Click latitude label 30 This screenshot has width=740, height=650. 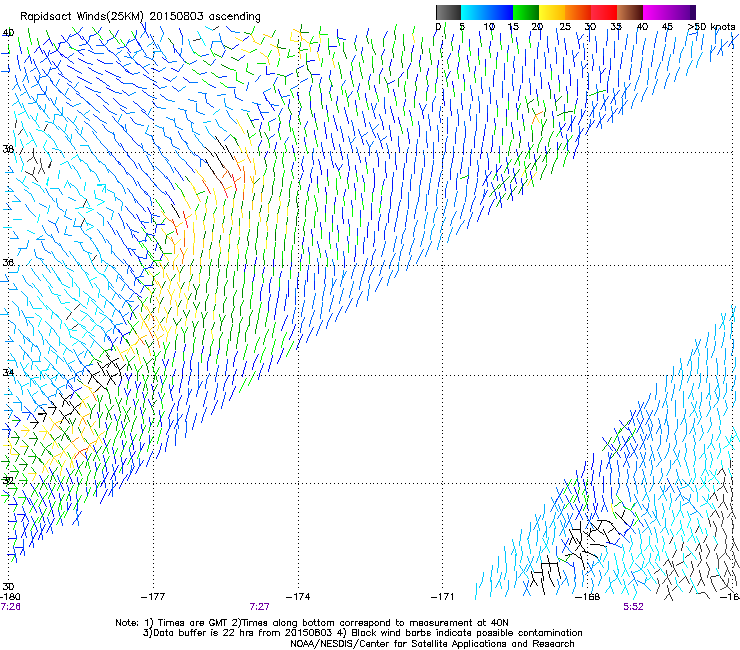(8, 587)
